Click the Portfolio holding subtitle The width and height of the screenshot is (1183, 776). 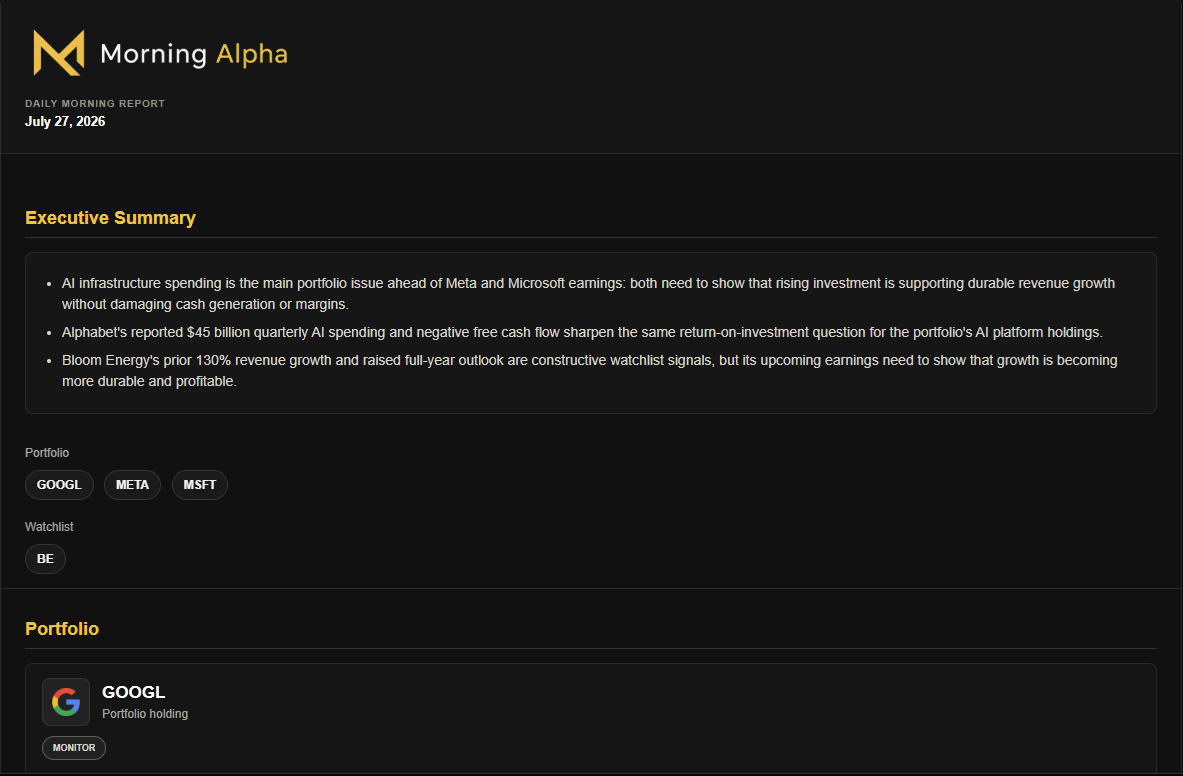145,713
